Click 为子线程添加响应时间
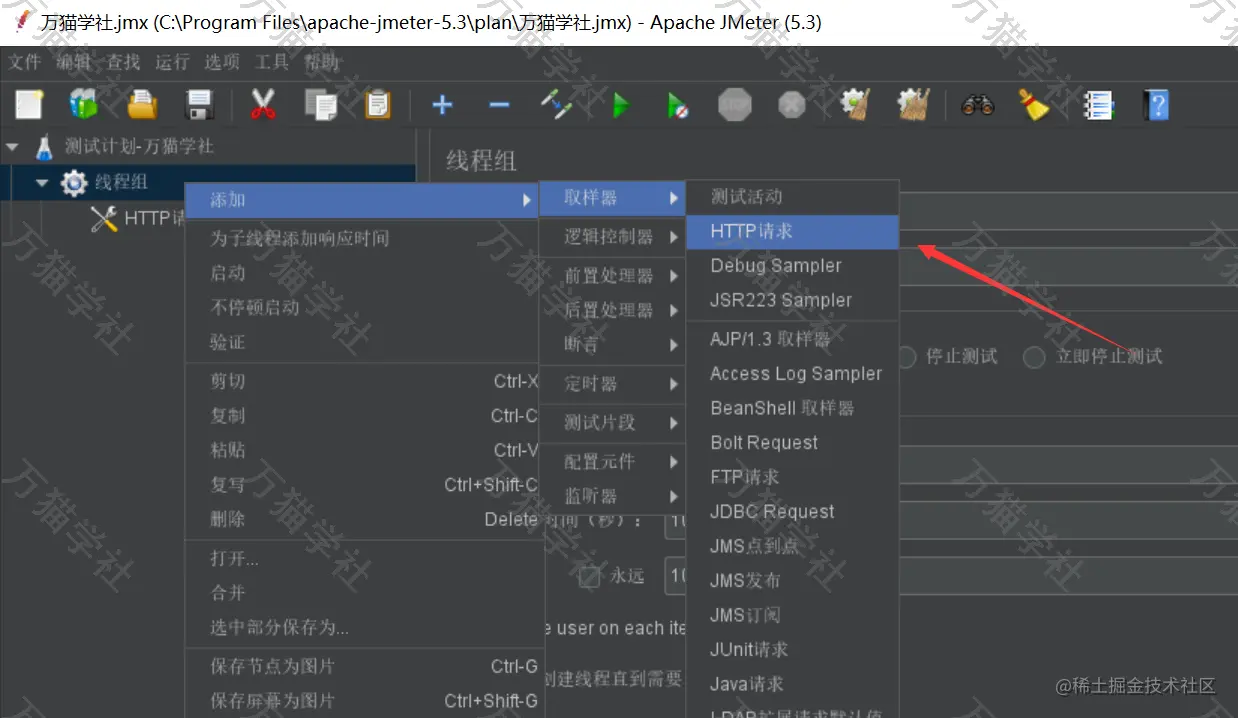The image size is (1238, 718). (x=362, y=239)
